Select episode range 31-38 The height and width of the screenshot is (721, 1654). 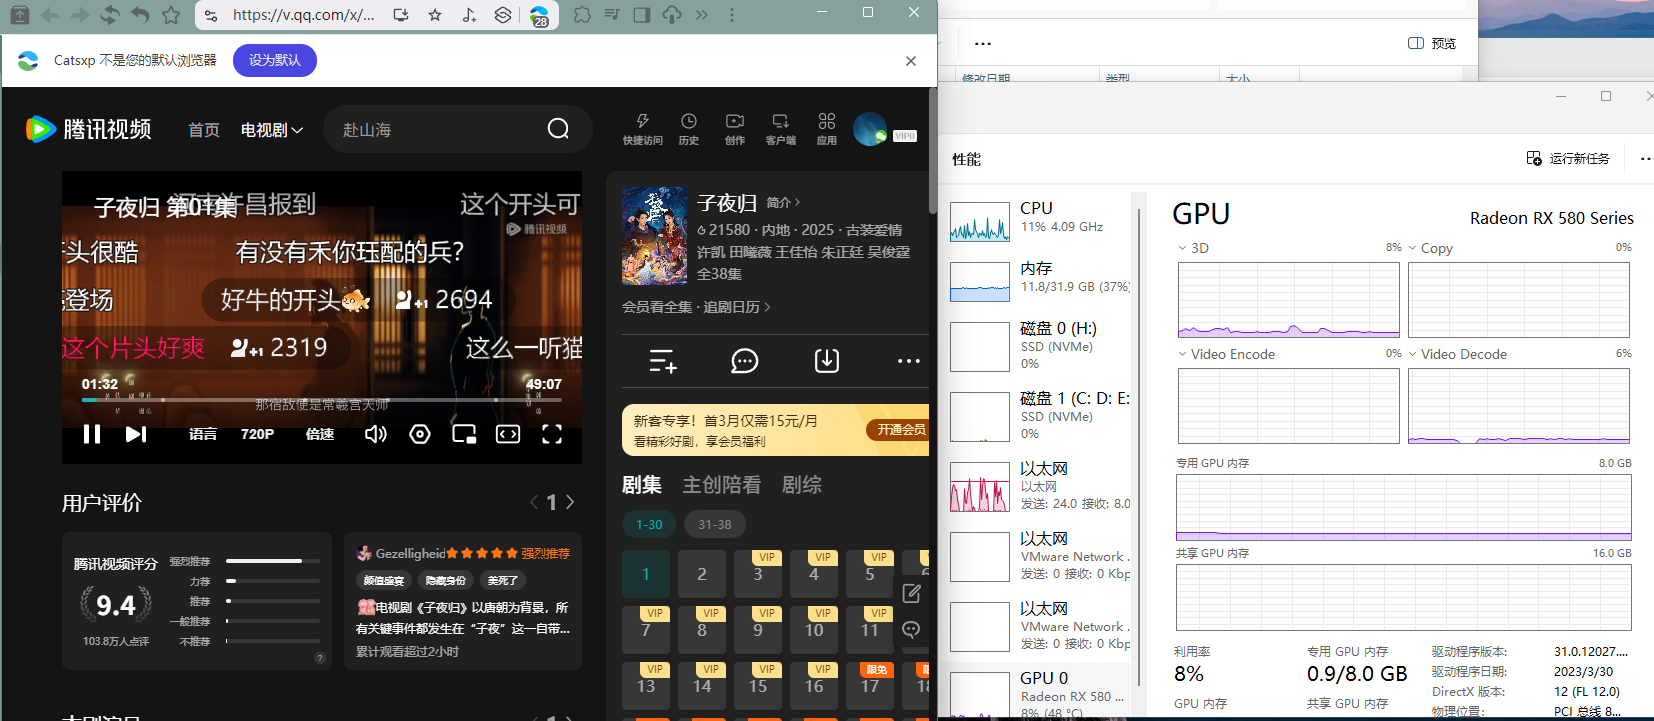click(715, 524)
